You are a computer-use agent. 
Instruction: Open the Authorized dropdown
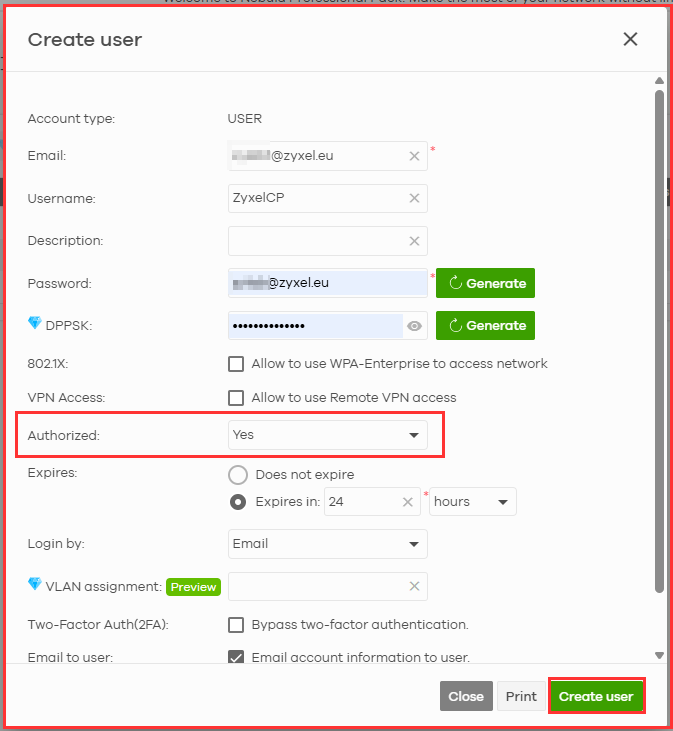point(327,436)
